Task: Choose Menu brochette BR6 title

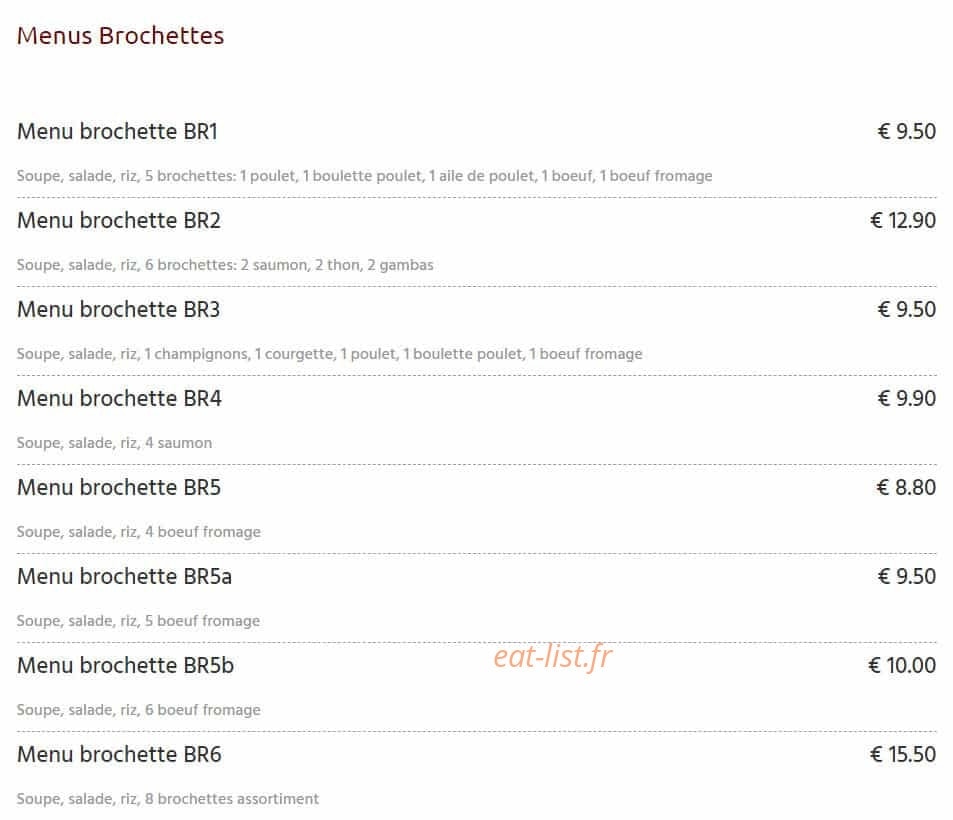Action: 119,754
